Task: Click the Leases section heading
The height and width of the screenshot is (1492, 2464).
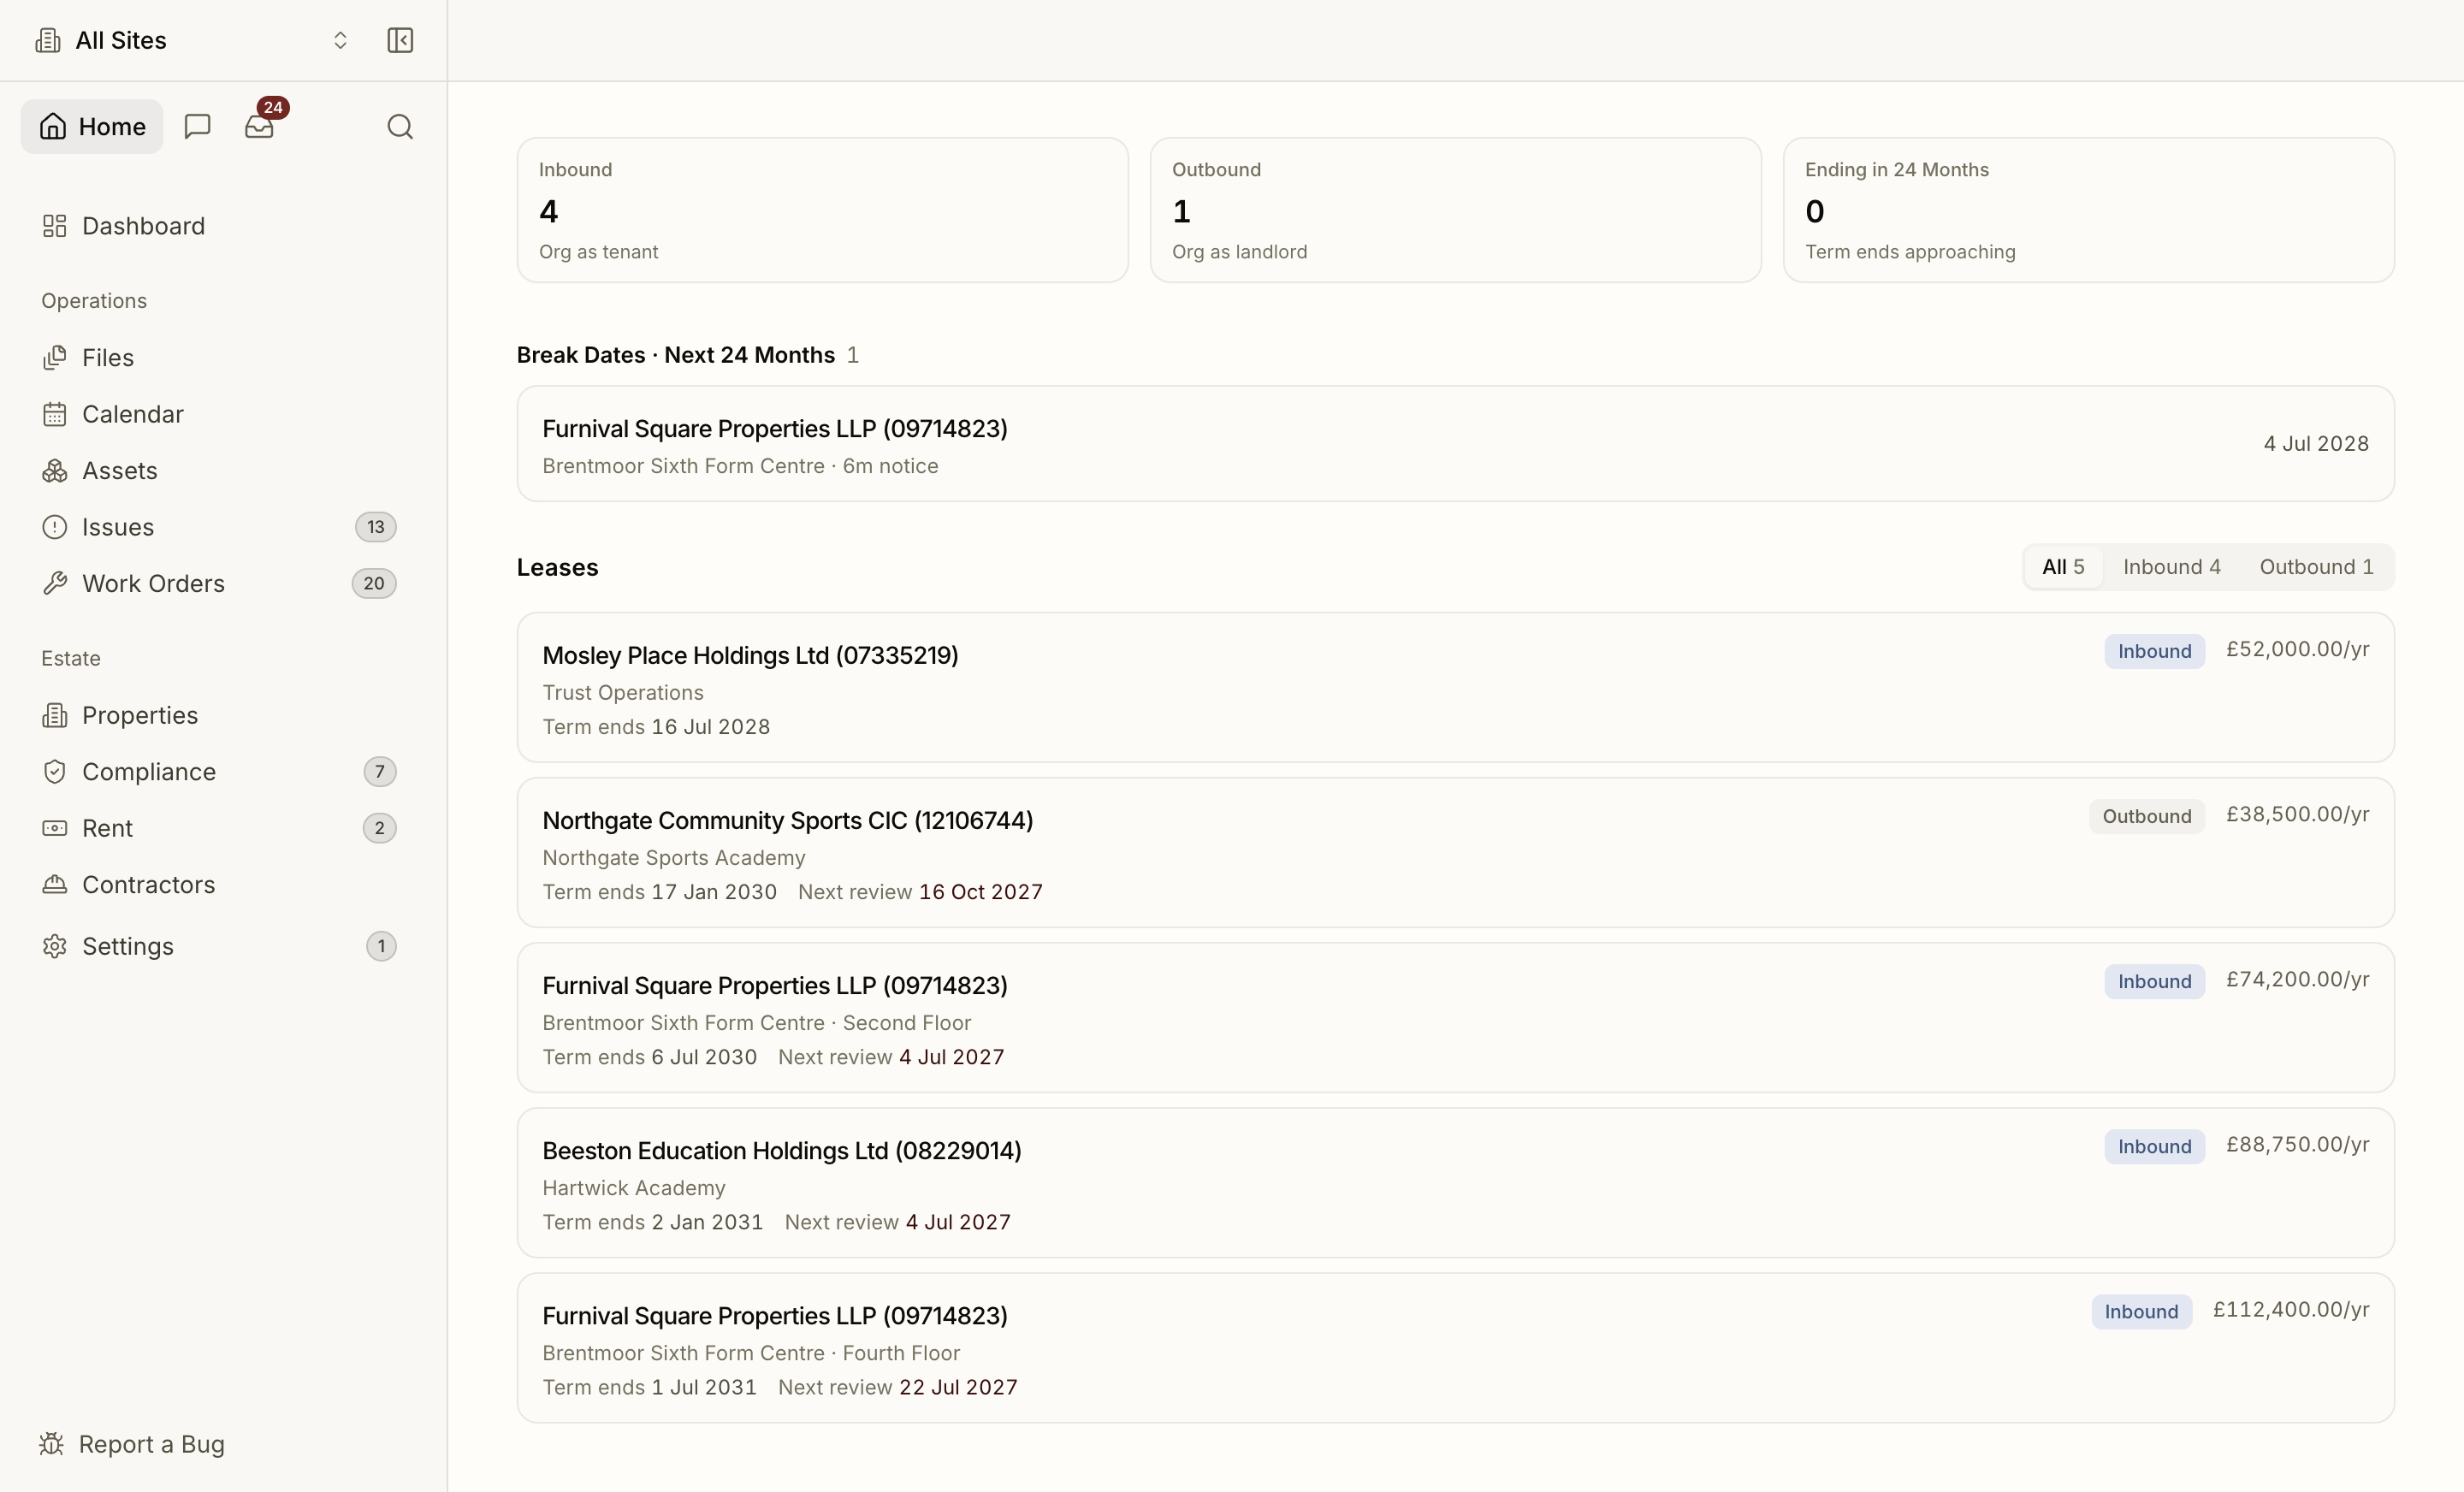Action: point(558,567)
